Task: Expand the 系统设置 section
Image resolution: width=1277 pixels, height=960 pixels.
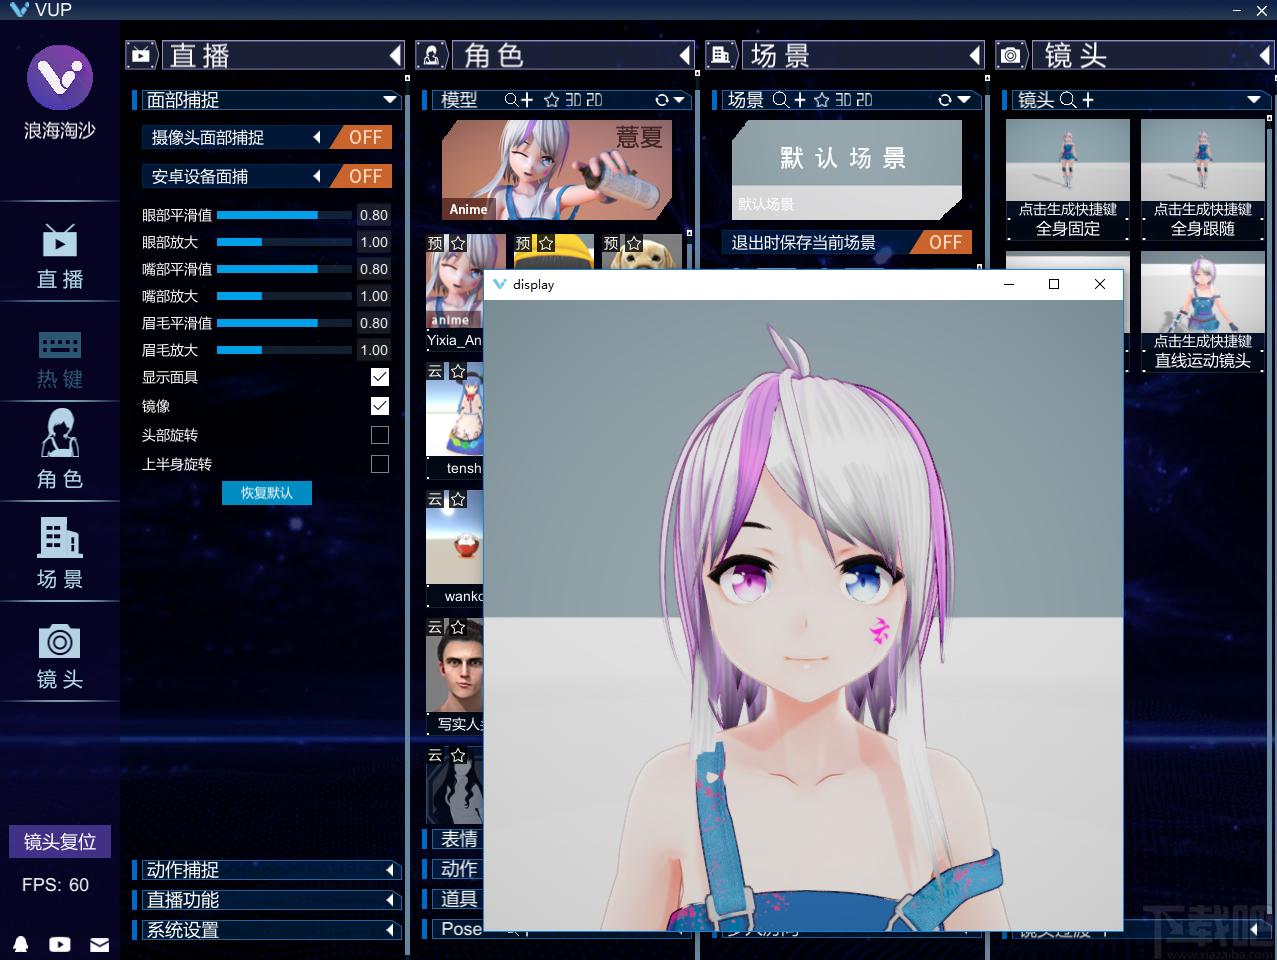Action: [x=391, y=930]
